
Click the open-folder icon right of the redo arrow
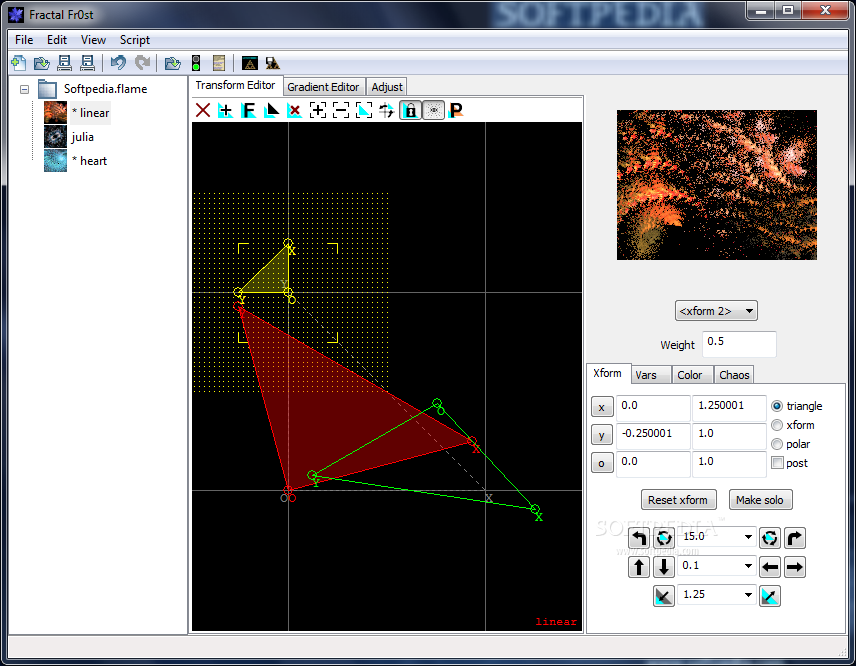tap(173, 63)
